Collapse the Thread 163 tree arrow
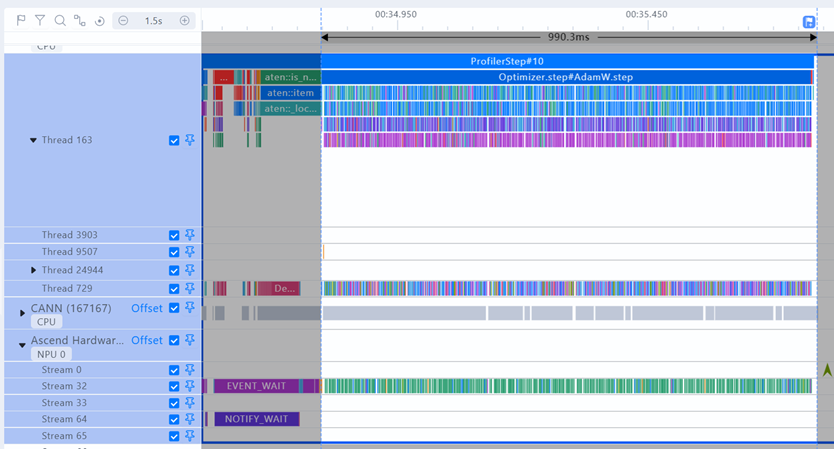834x449 pixels. point(33,140)
